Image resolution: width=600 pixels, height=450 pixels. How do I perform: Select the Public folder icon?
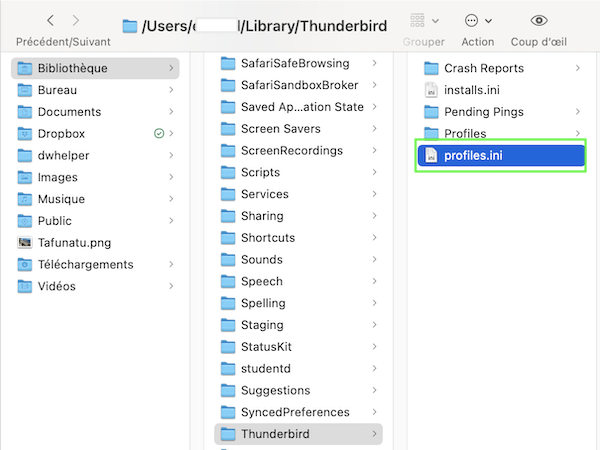(x=25, y=221)
